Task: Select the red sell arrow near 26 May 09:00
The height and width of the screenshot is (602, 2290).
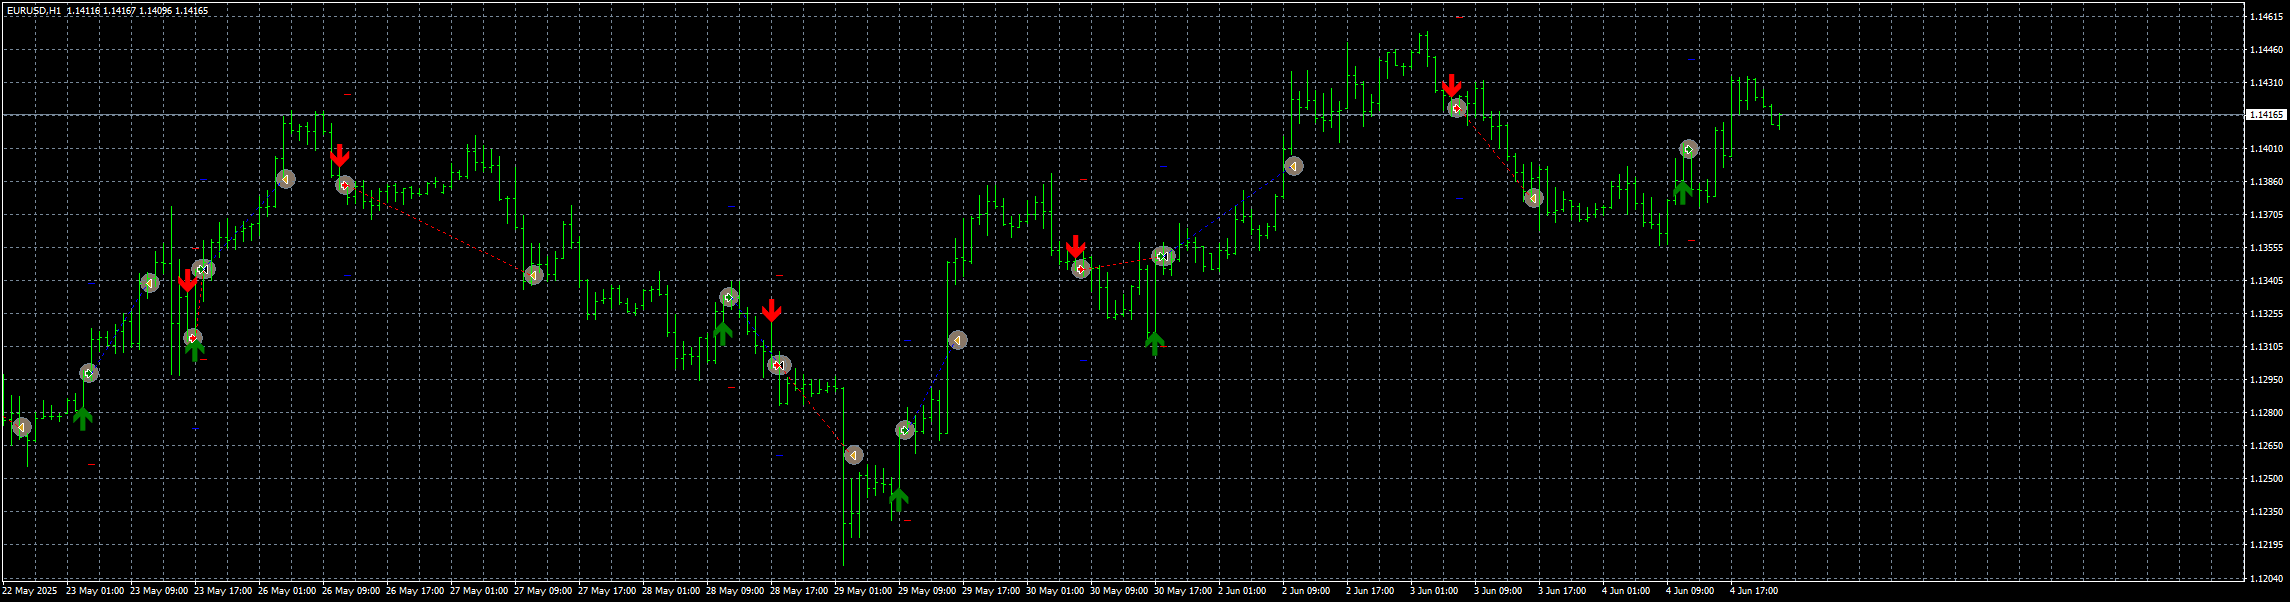Action: 340,156
